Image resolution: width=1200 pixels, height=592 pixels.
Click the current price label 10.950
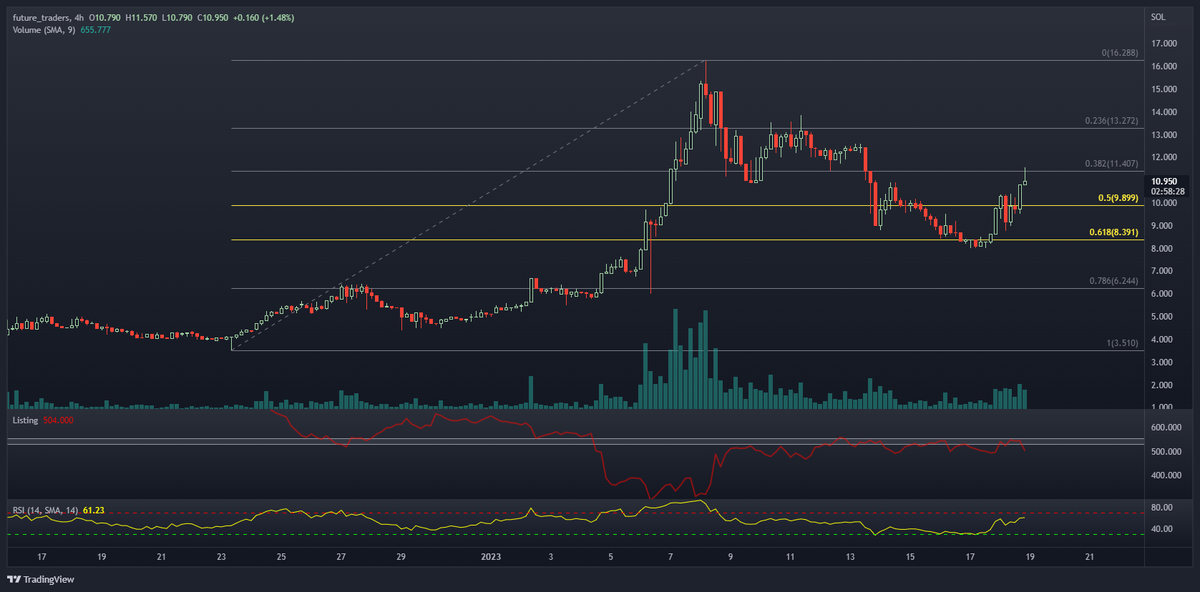[x=1164, y=182]
